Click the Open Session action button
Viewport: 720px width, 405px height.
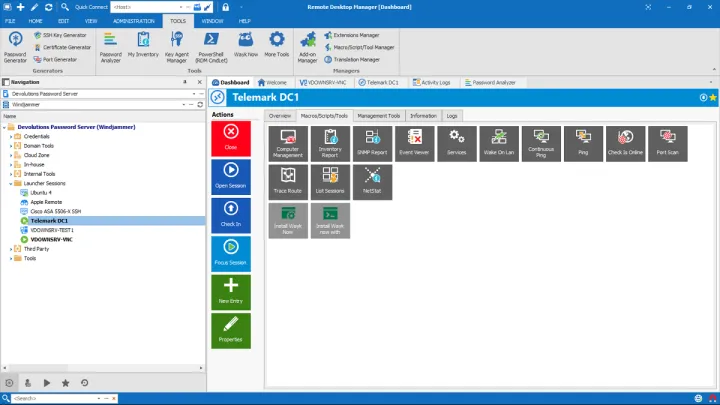[x=231, y=176]
